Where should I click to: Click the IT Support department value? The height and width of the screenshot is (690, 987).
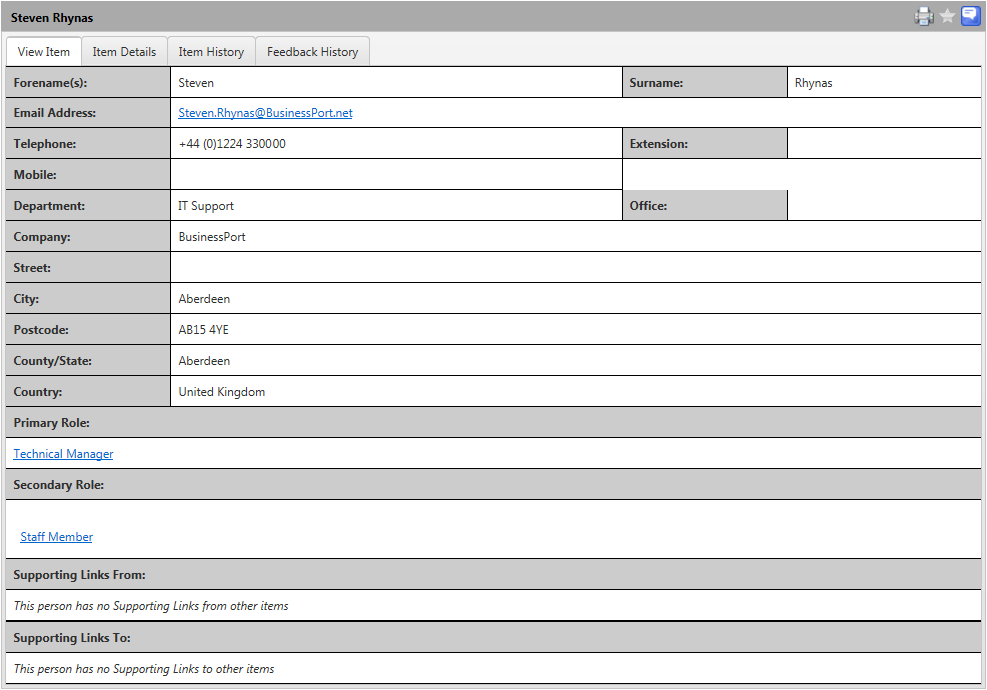pos(206,206)
